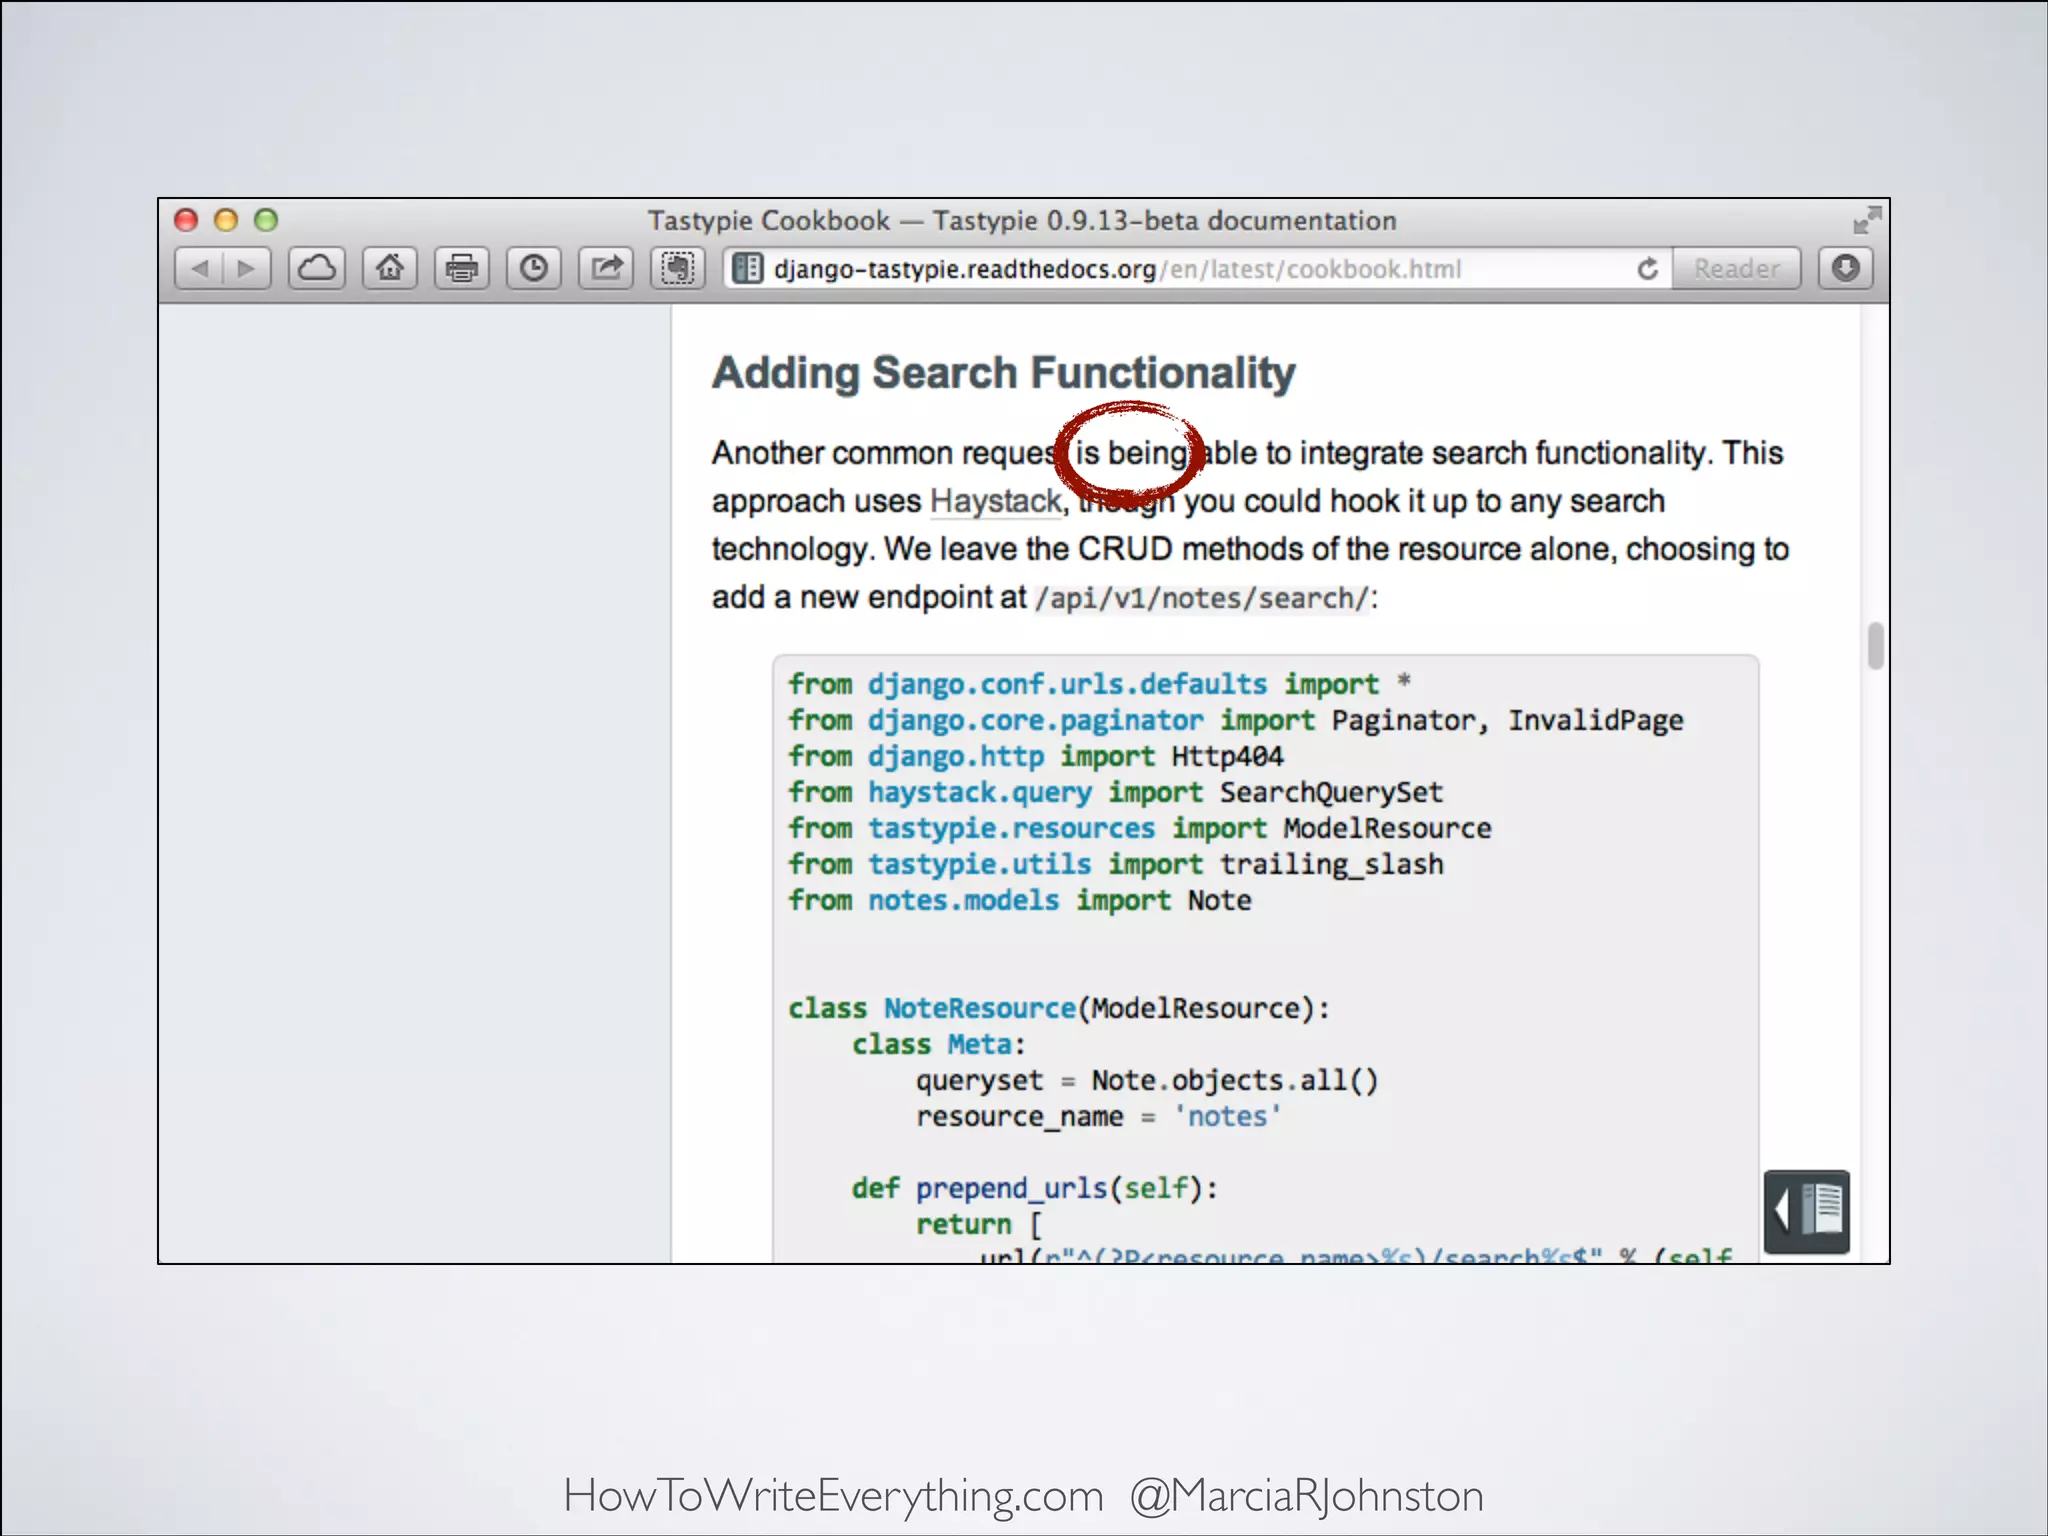Click the Paginator, InvalidPage import line

click(1236, 721)
